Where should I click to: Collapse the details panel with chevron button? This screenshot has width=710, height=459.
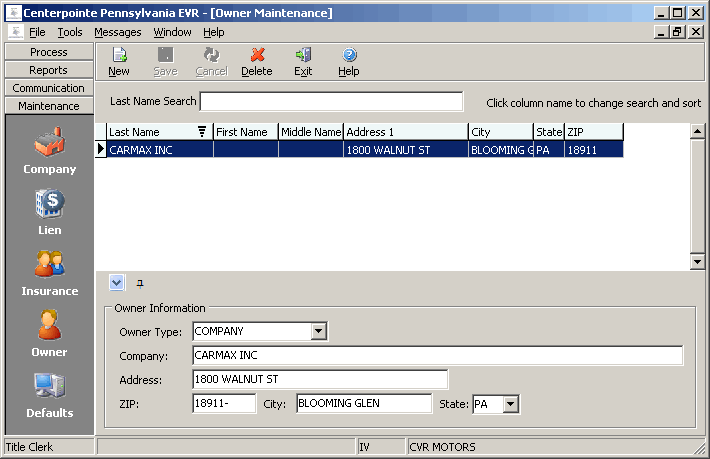click(117, 283)
